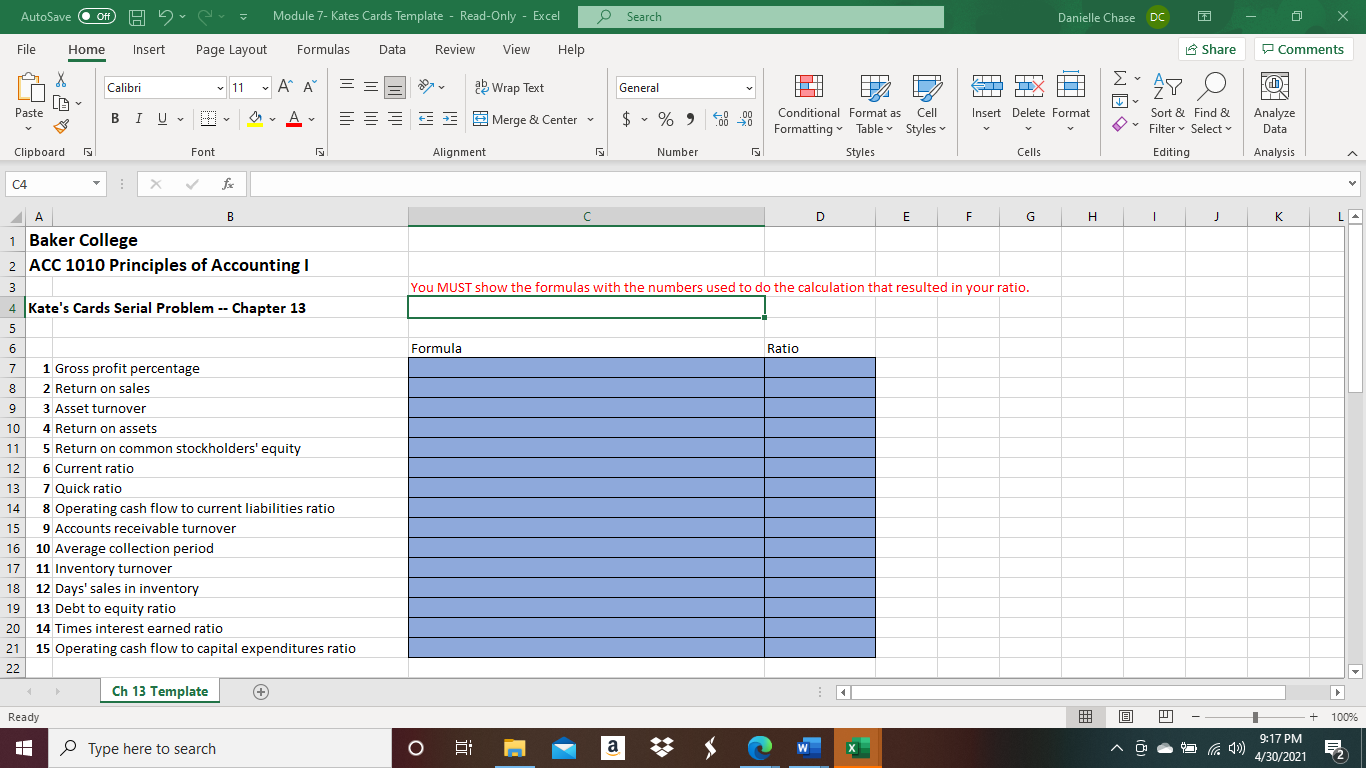Open Conditional Formatting dropdown

click(809, 103)
